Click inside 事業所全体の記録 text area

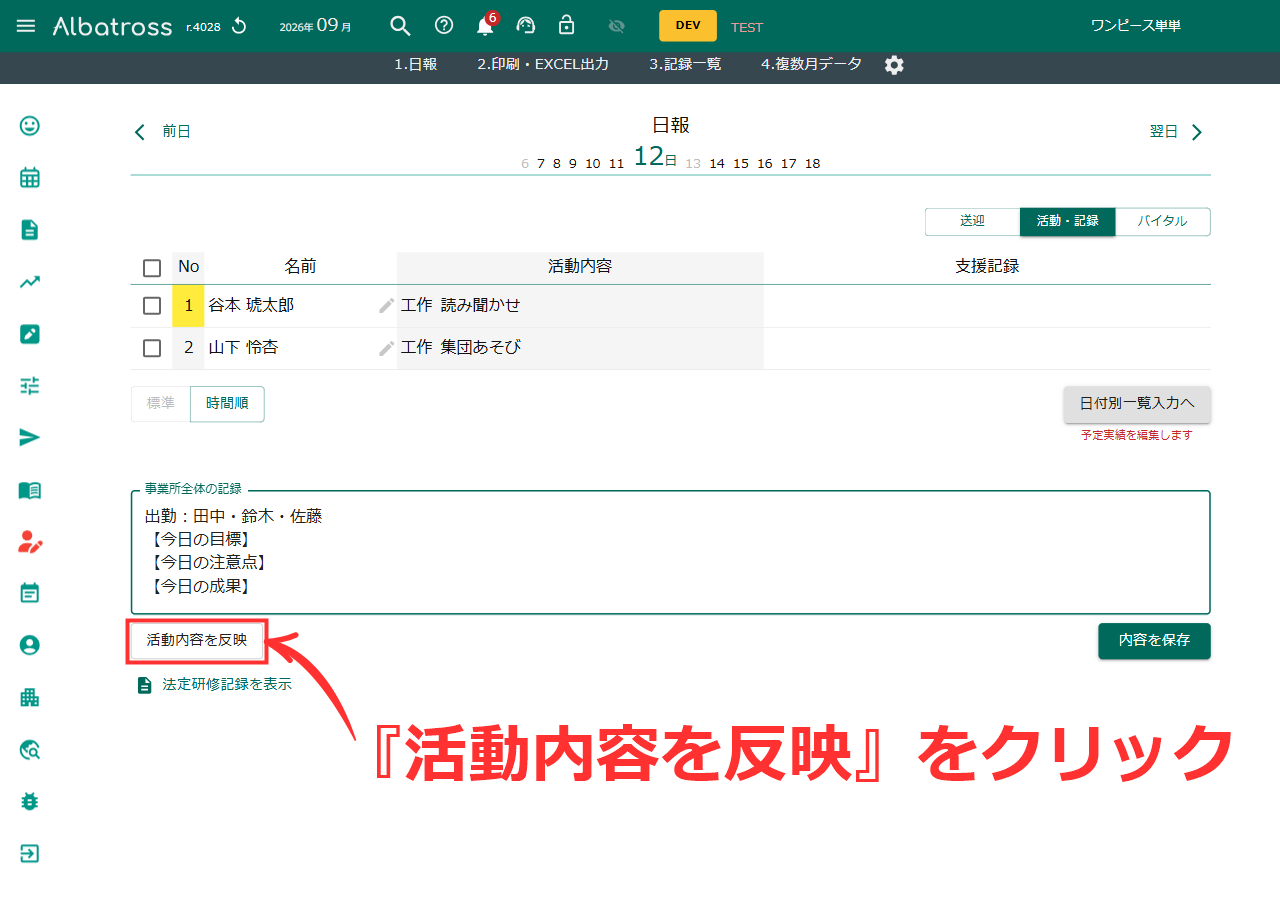670,552
